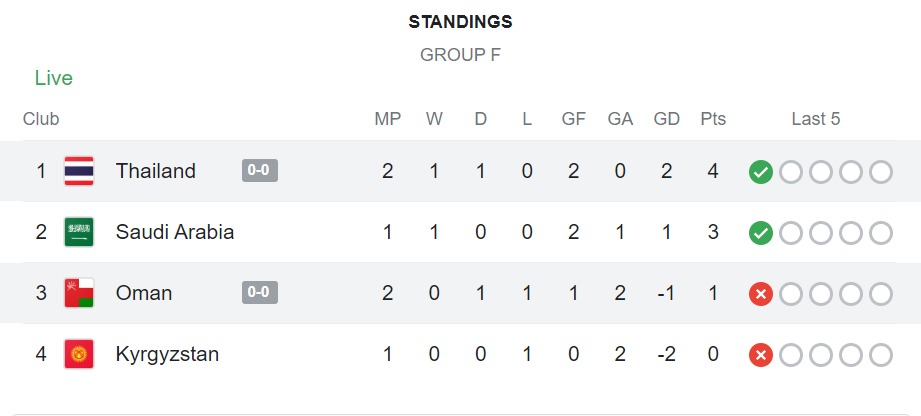Click Oman's red loss X icon

pos(761,294)
